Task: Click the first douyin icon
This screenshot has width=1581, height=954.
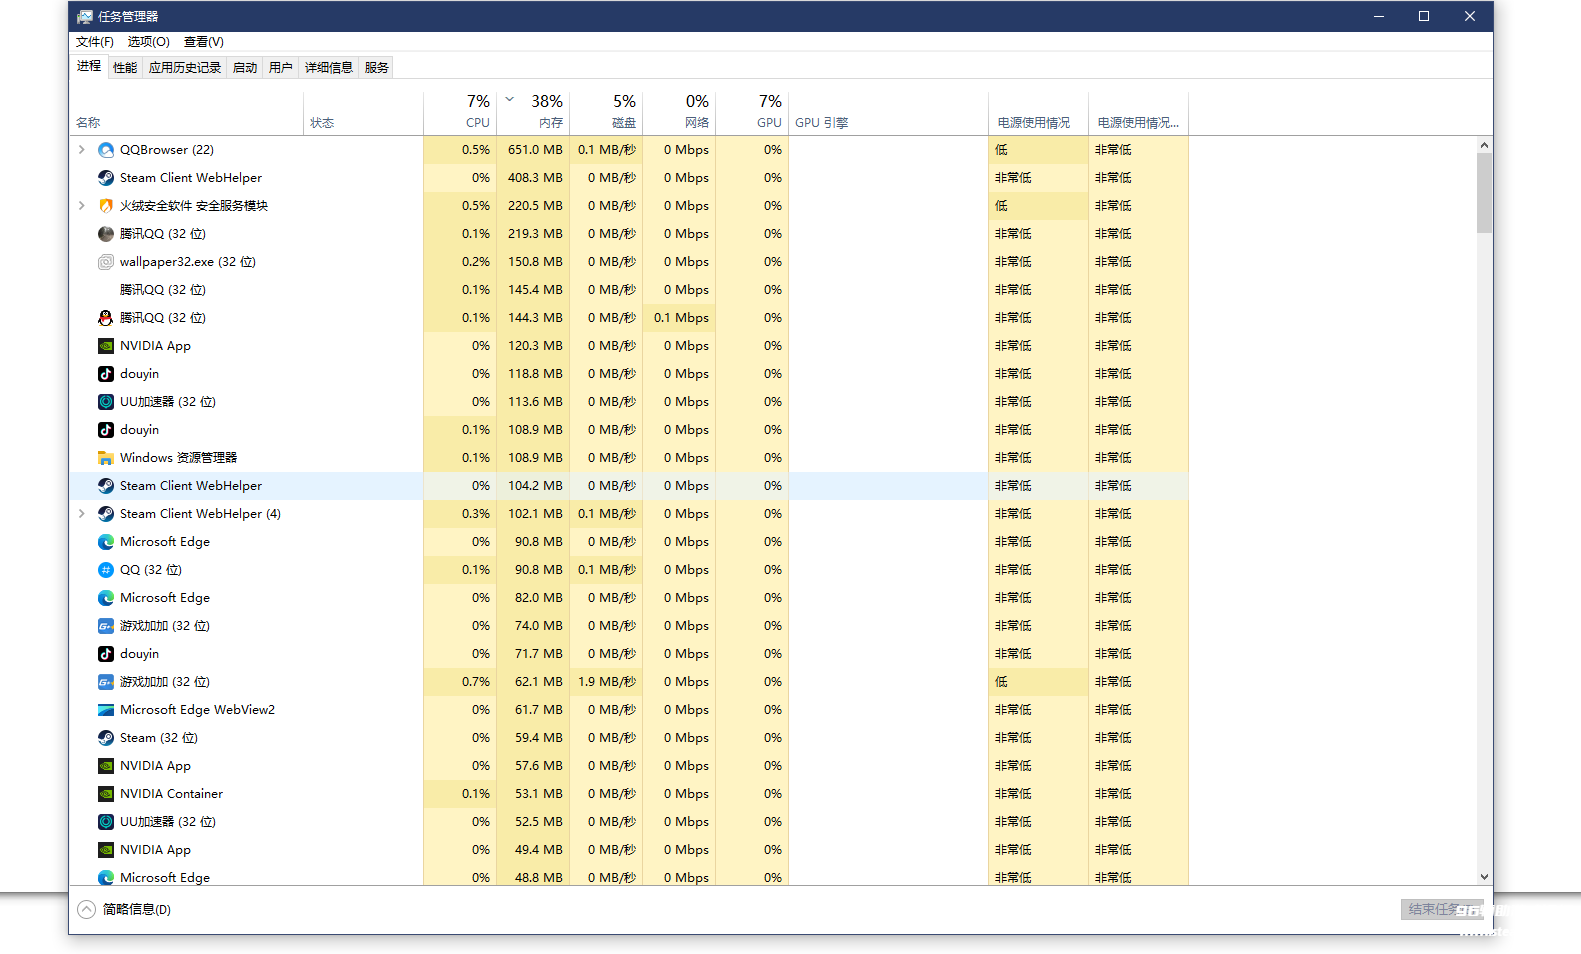Action: click(x=106, y=374)
